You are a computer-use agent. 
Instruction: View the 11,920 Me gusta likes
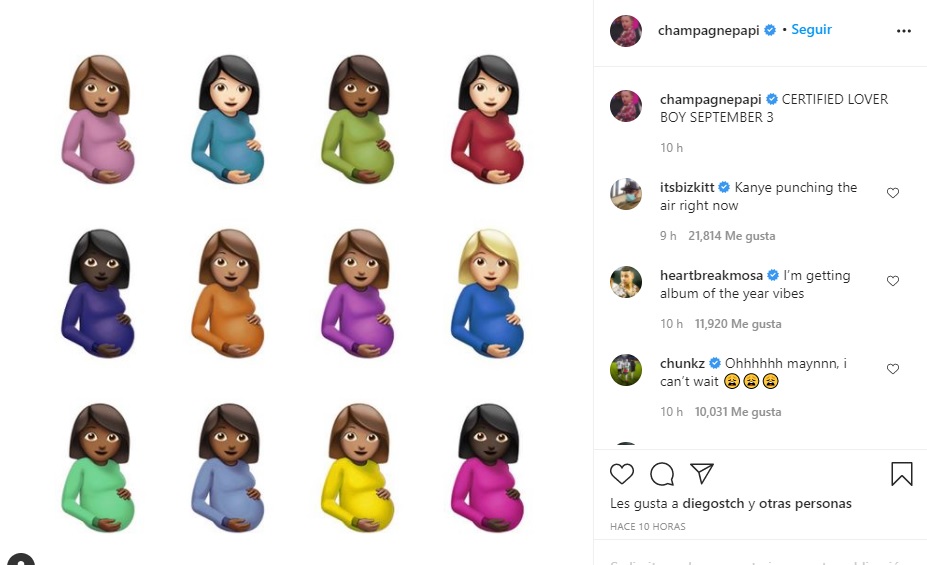click(x=738, y=324)
